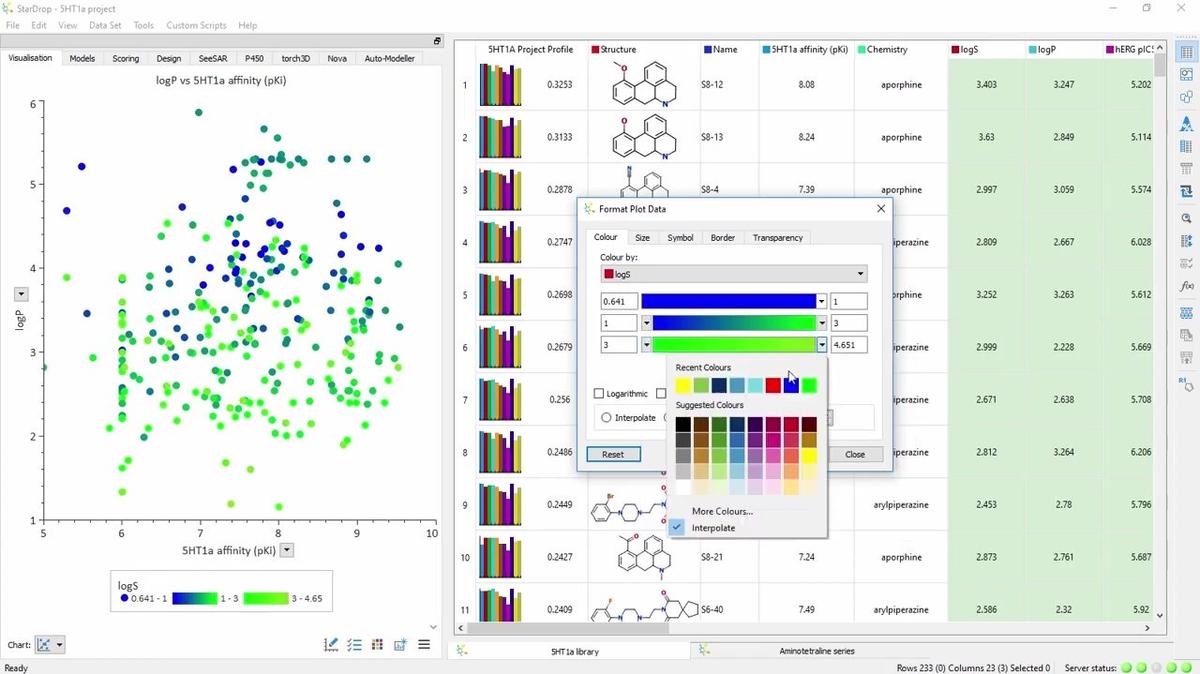Click the edit chart axes pencil icon
1200x674 pixels.
[331, 645]
